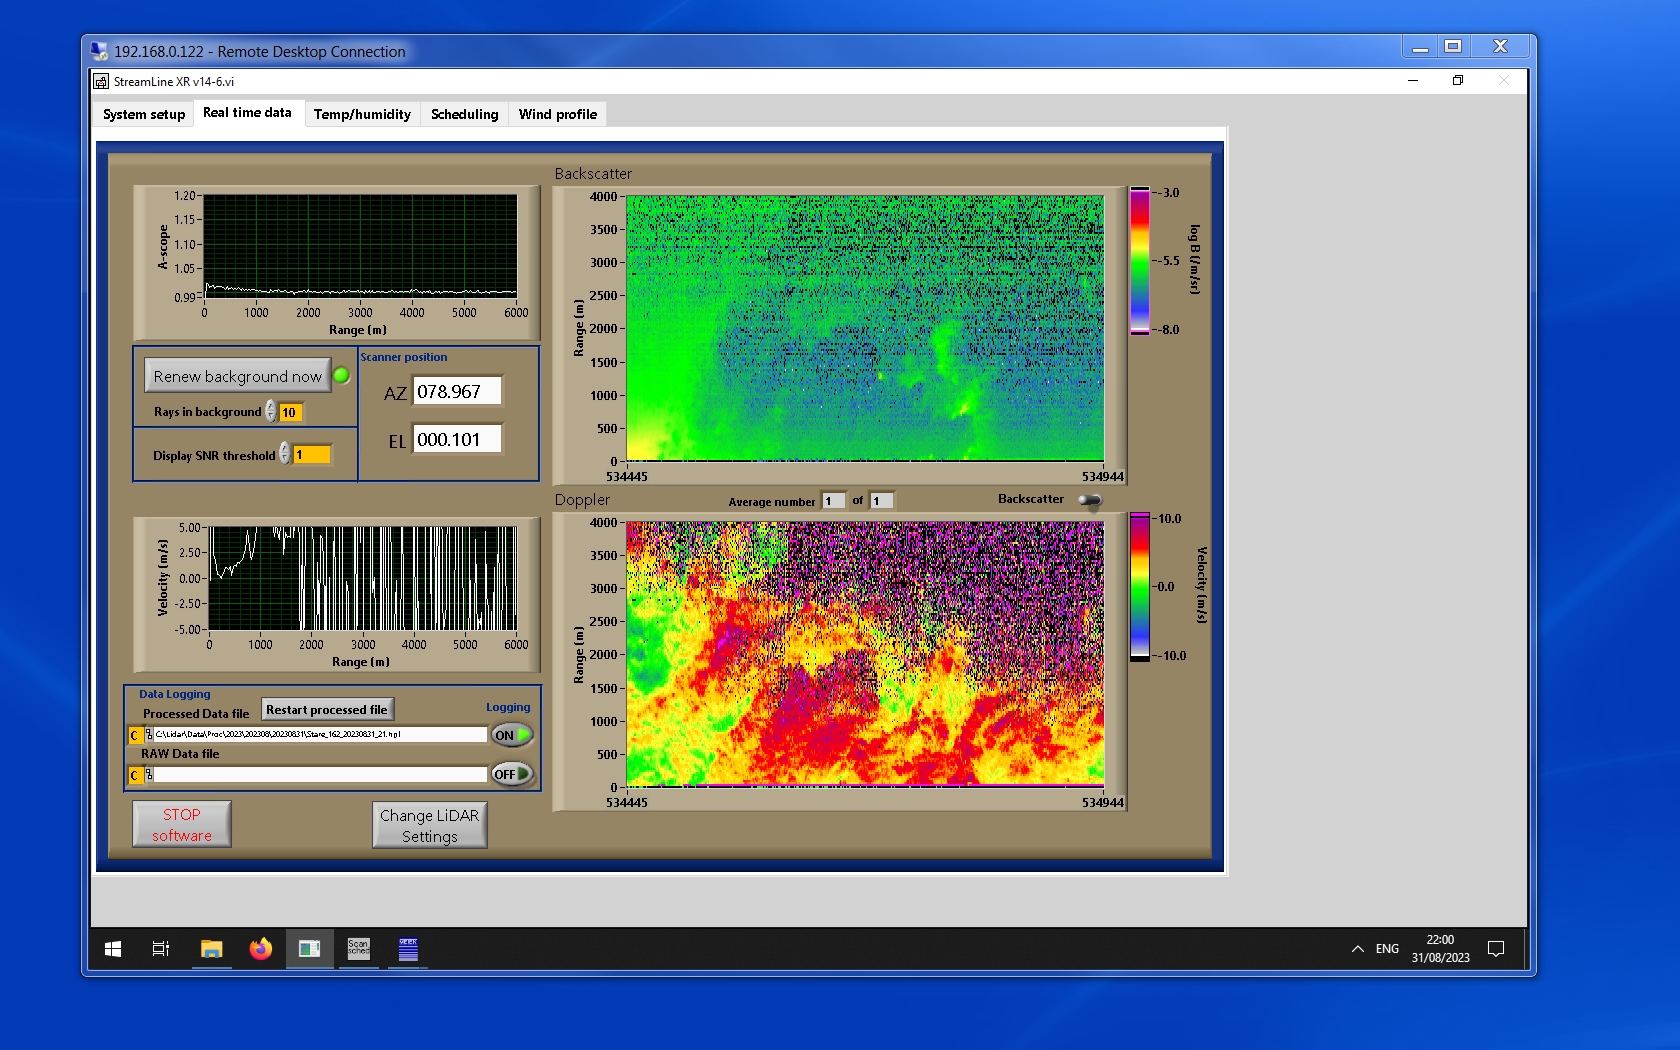
Task: Show hidden system tray icons
Action: coord(1357,948)
